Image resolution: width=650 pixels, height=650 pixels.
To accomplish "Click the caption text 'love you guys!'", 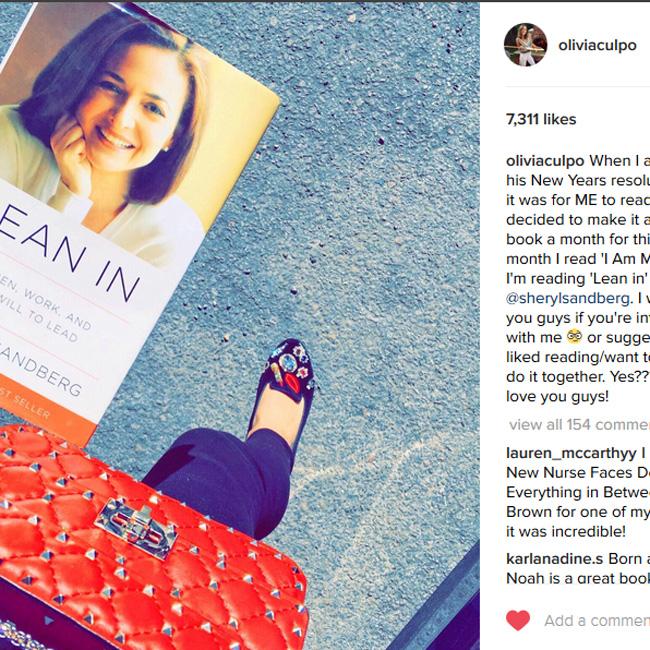I will pos(557,396).
